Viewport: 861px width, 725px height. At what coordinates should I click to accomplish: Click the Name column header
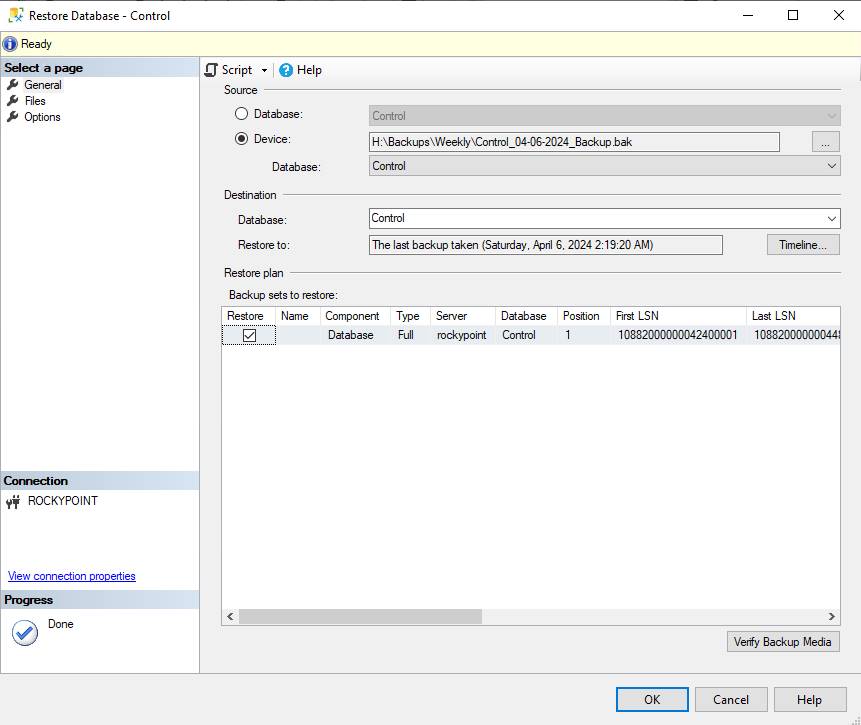[x=298, y=316]
